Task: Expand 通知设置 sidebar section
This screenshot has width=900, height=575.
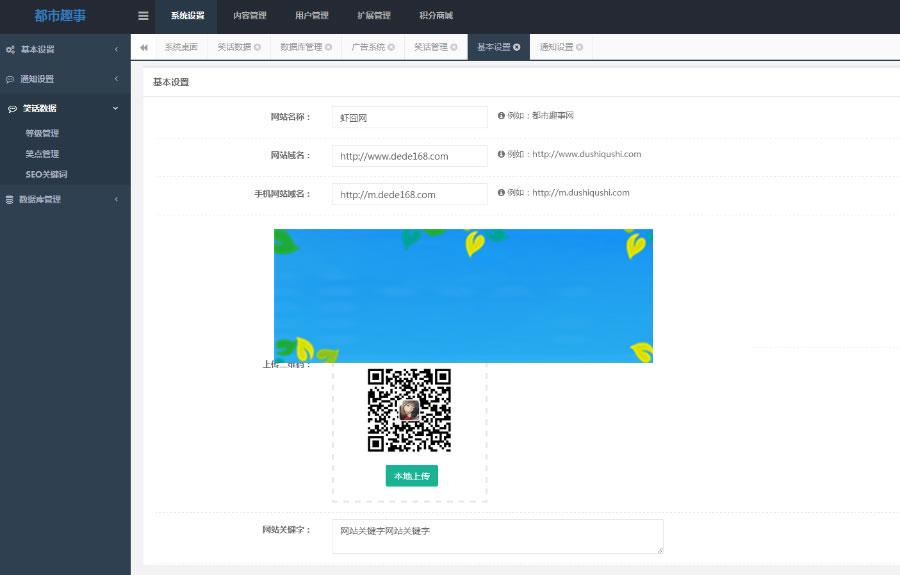Action: (x=65, y=79)
